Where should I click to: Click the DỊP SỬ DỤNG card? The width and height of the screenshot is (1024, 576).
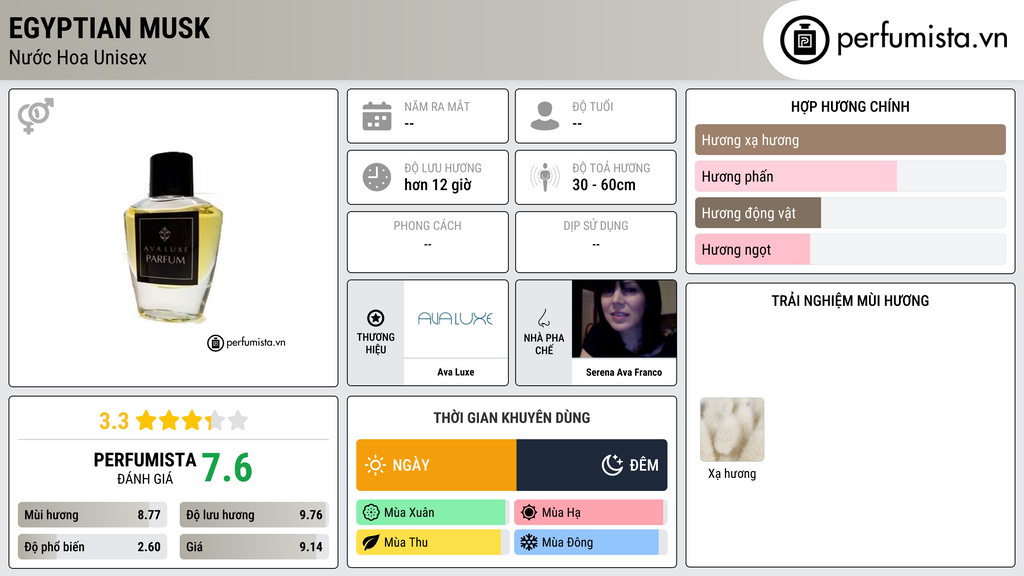596,242
